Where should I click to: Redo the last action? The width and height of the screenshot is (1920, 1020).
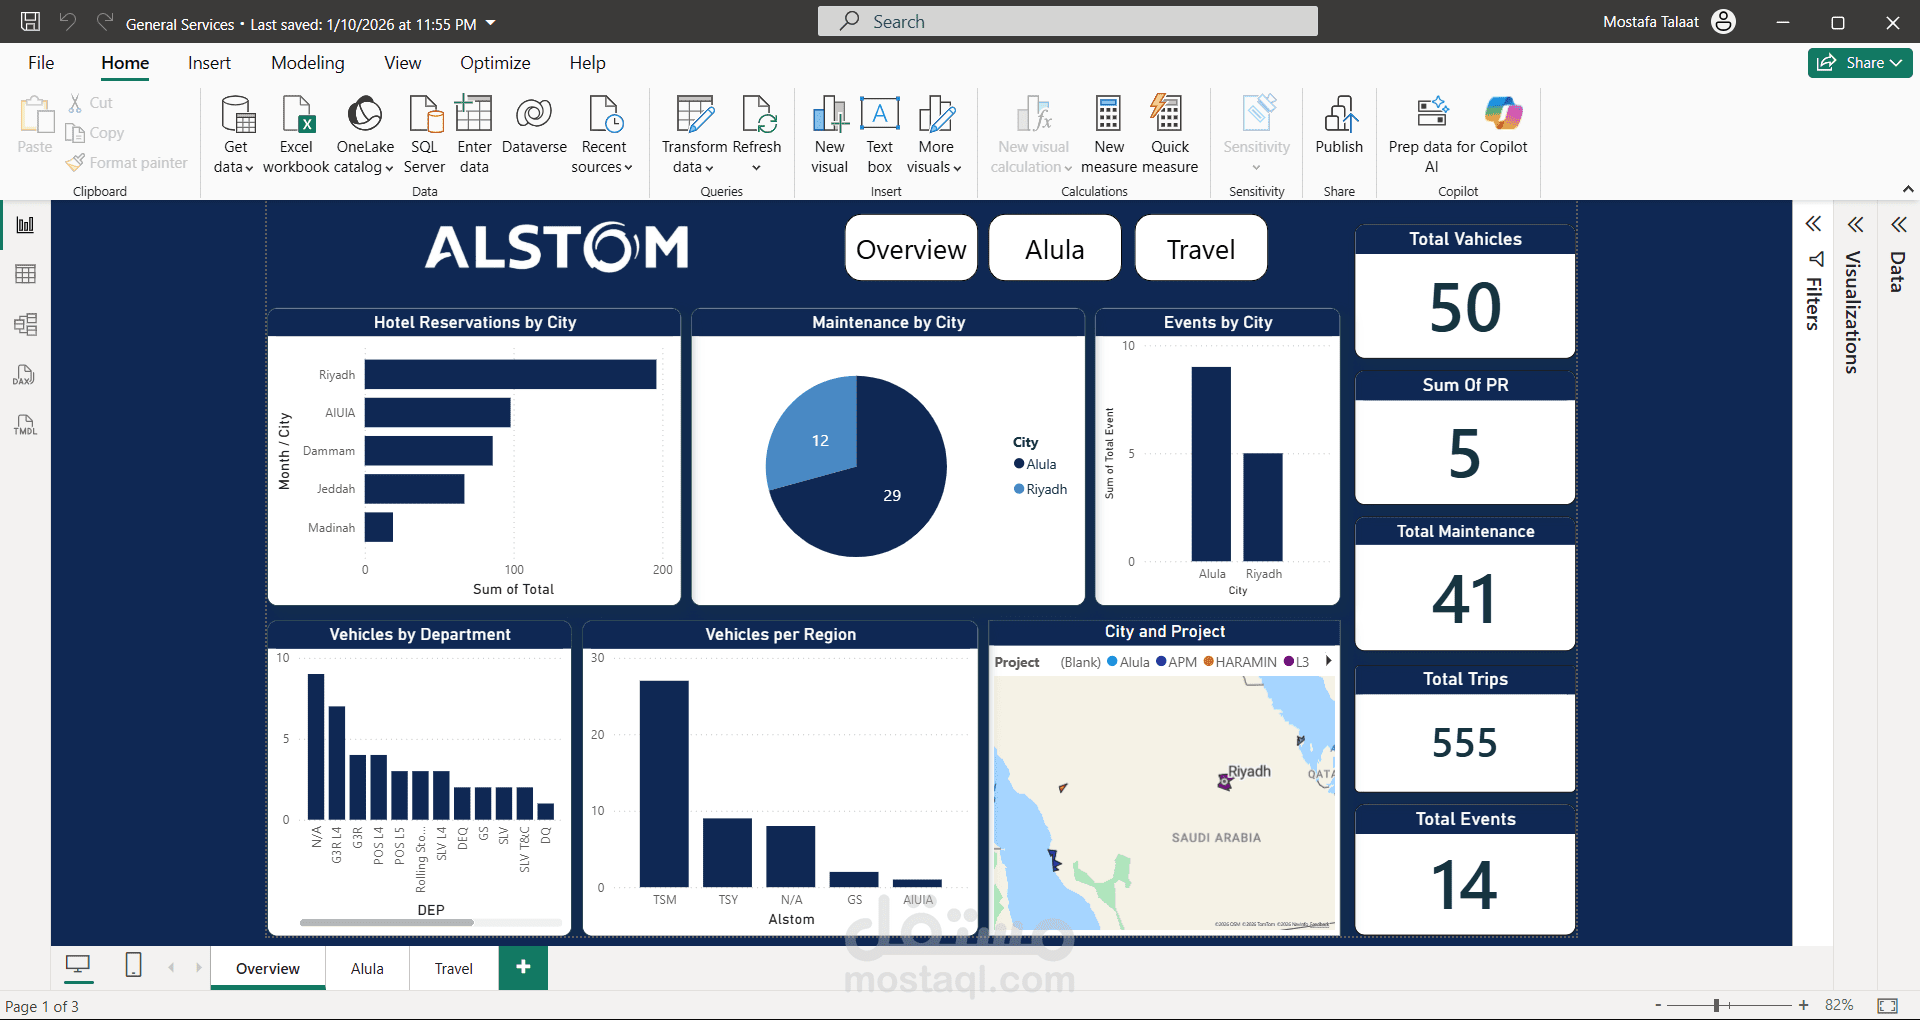(104, 21)
